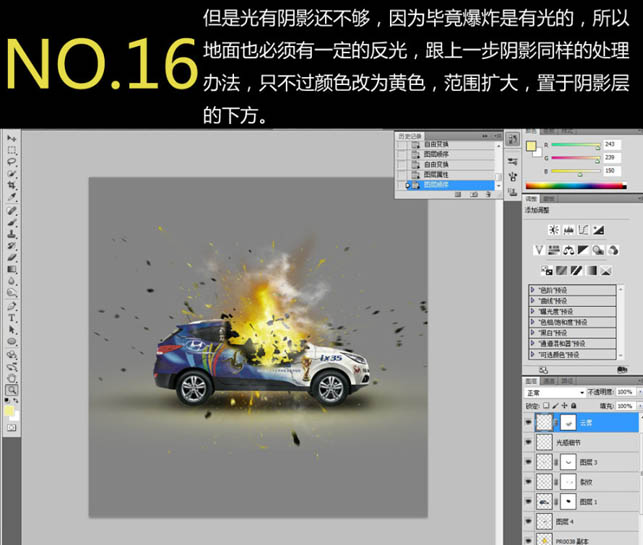
Task: Hide the 图层 1 layer
Action: pyautogui.click(x=529, y=501)
